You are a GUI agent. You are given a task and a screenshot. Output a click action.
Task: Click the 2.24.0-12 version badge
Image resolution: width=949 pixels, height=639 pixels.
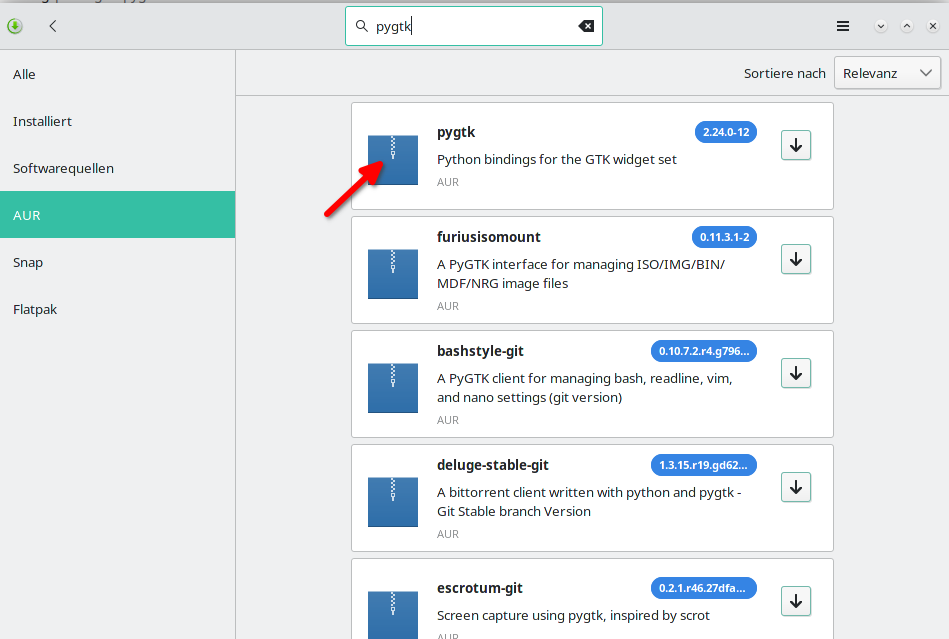725,131
